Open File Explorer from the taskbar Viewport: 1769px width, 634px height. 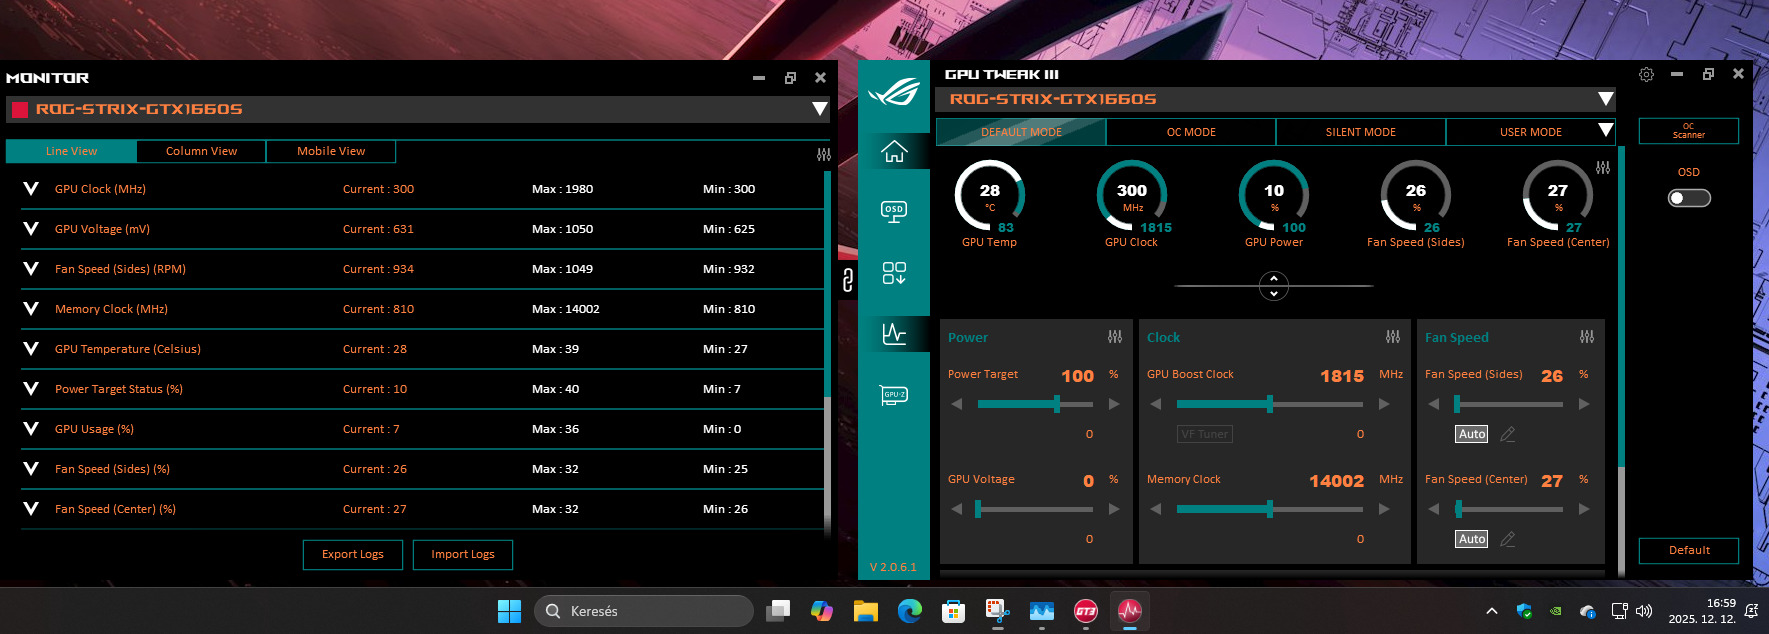[866, 611]
